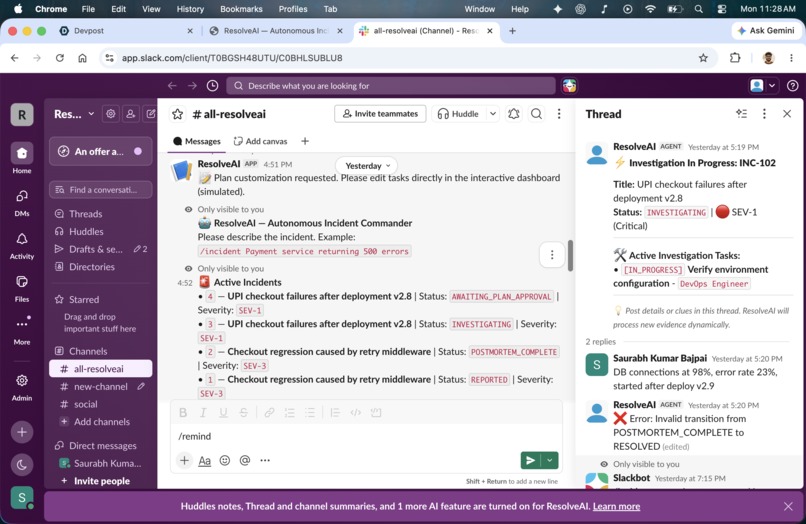The height and width of the screenshot is (524, 806).
Task: Click Ask Gemini in Chrome
Action: pos(766,31)
